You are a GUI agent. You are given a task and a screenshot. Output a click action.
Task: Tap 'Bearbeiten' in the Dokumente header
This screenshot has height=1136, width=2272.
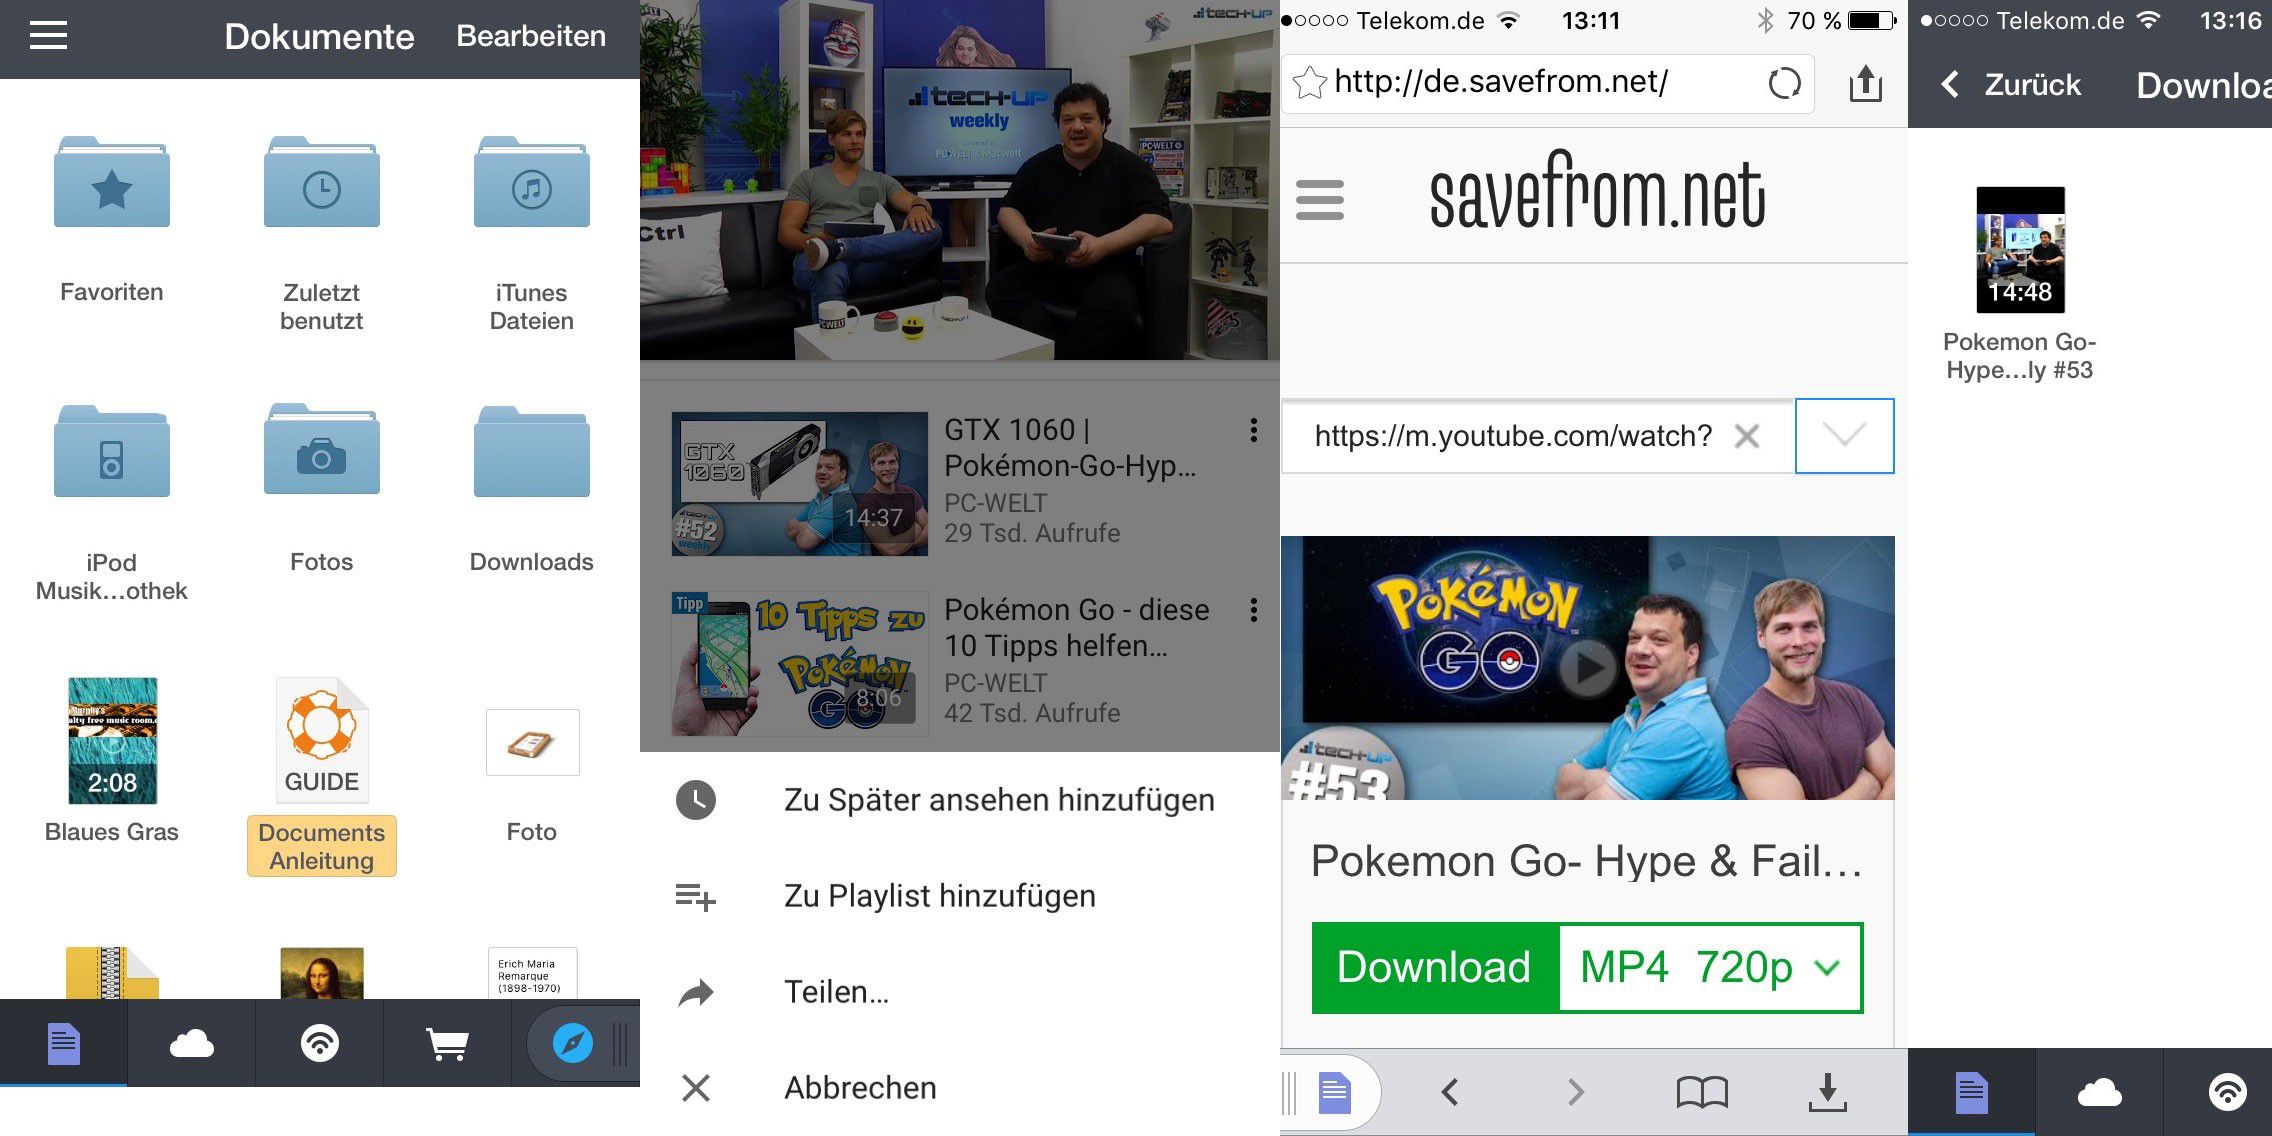coord(530,37)
